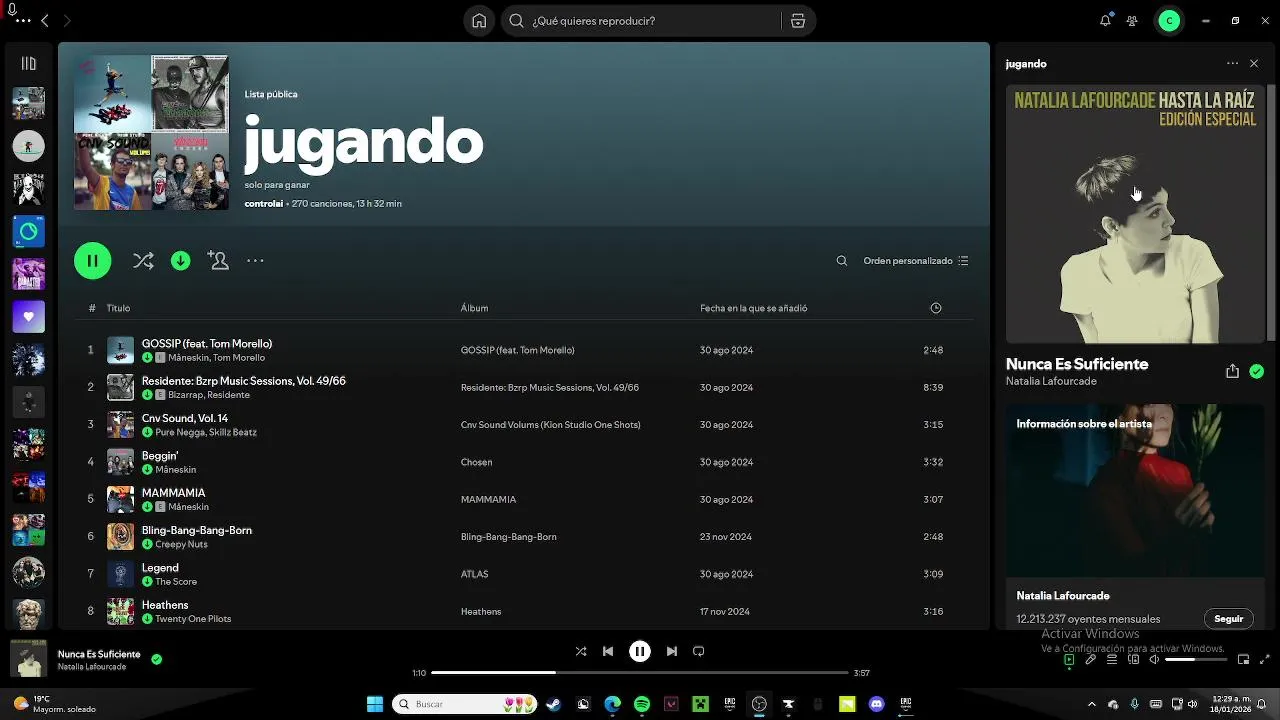Pause playback in bottom player bar

[x=640, y=651]
